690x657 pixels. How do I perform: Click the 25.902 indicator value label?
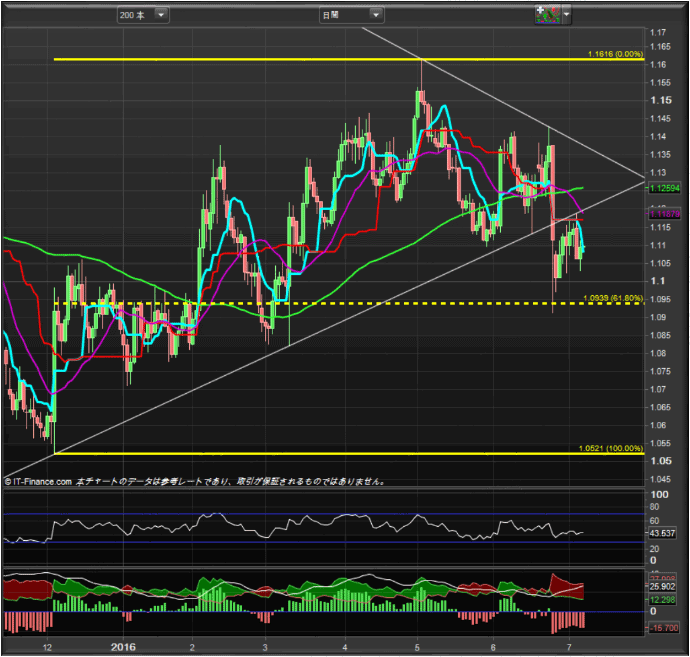point(662,587)
